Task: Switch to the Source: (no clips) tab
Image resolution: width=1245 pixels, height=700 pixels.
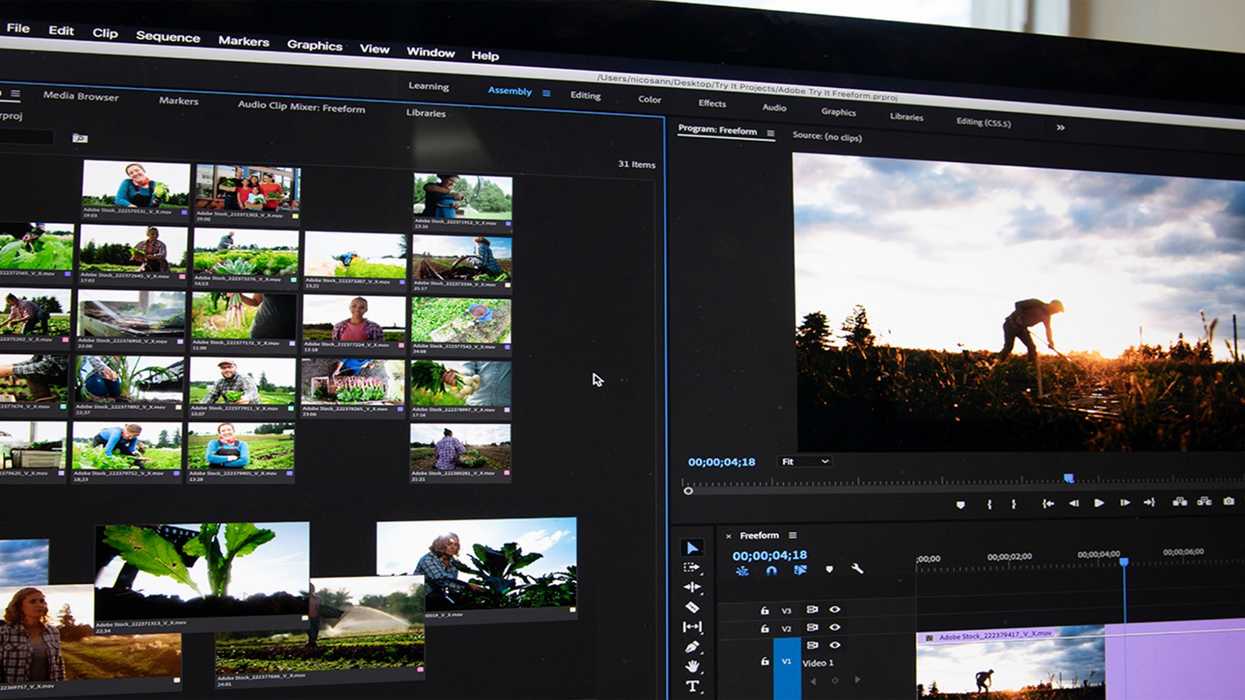Action: tap(827, 135)
